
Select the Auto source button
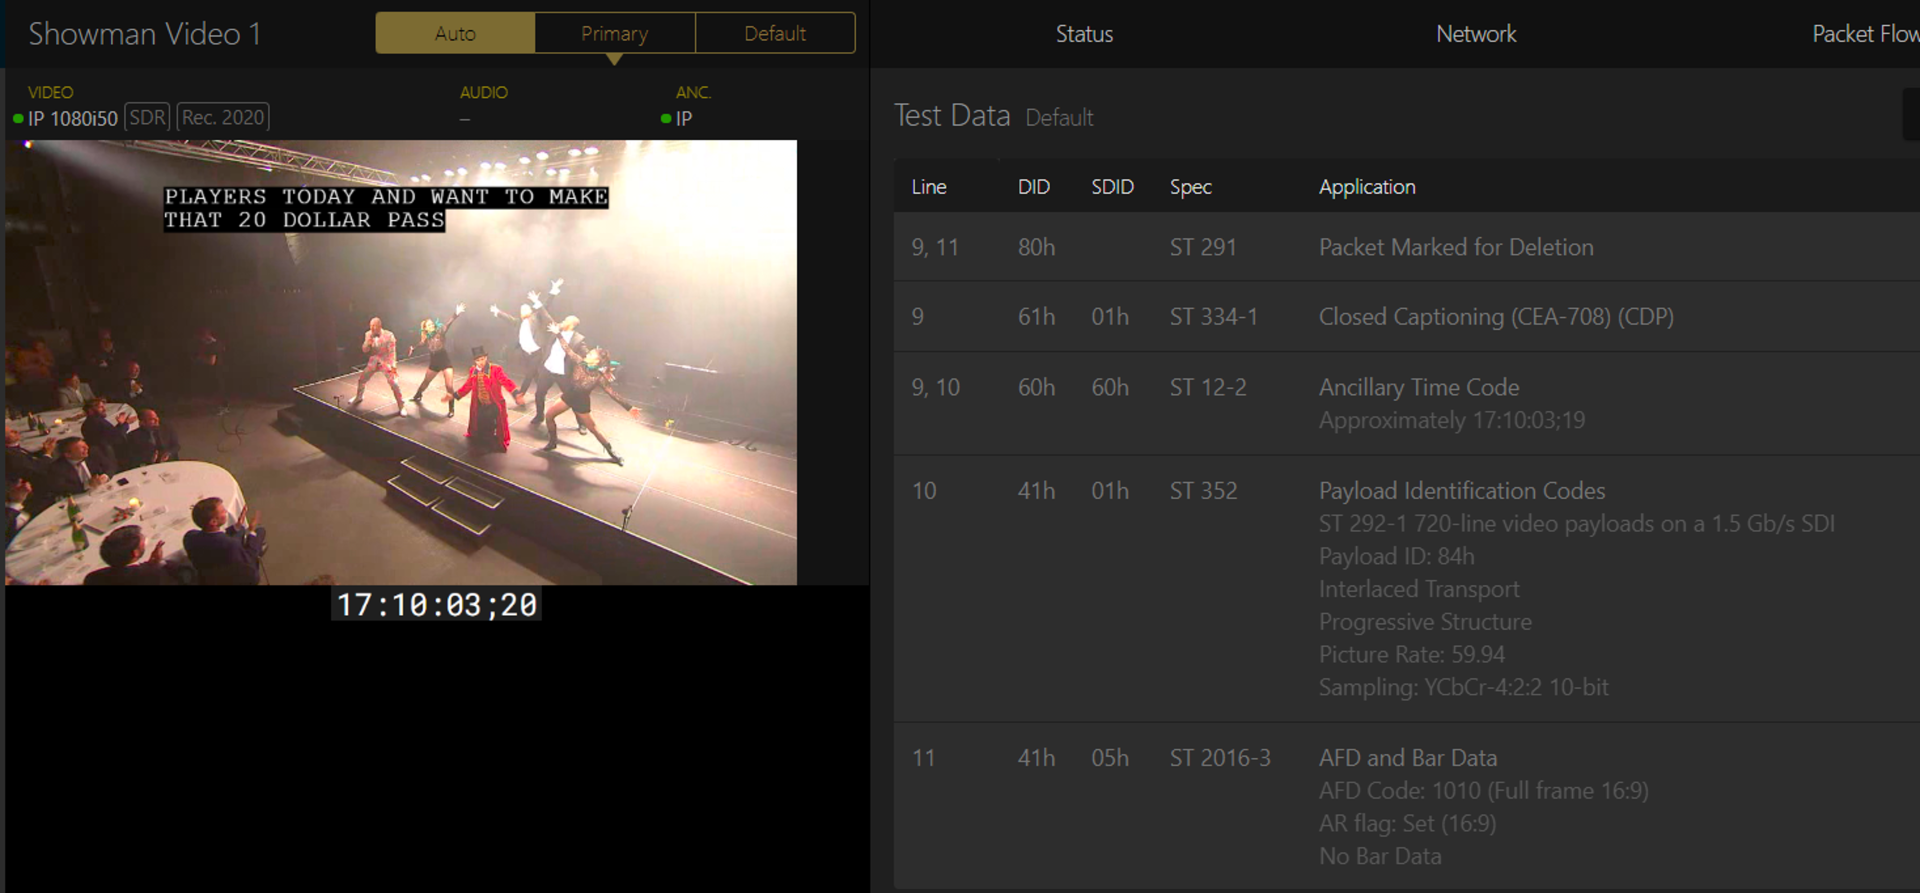(x=455, y=33)
